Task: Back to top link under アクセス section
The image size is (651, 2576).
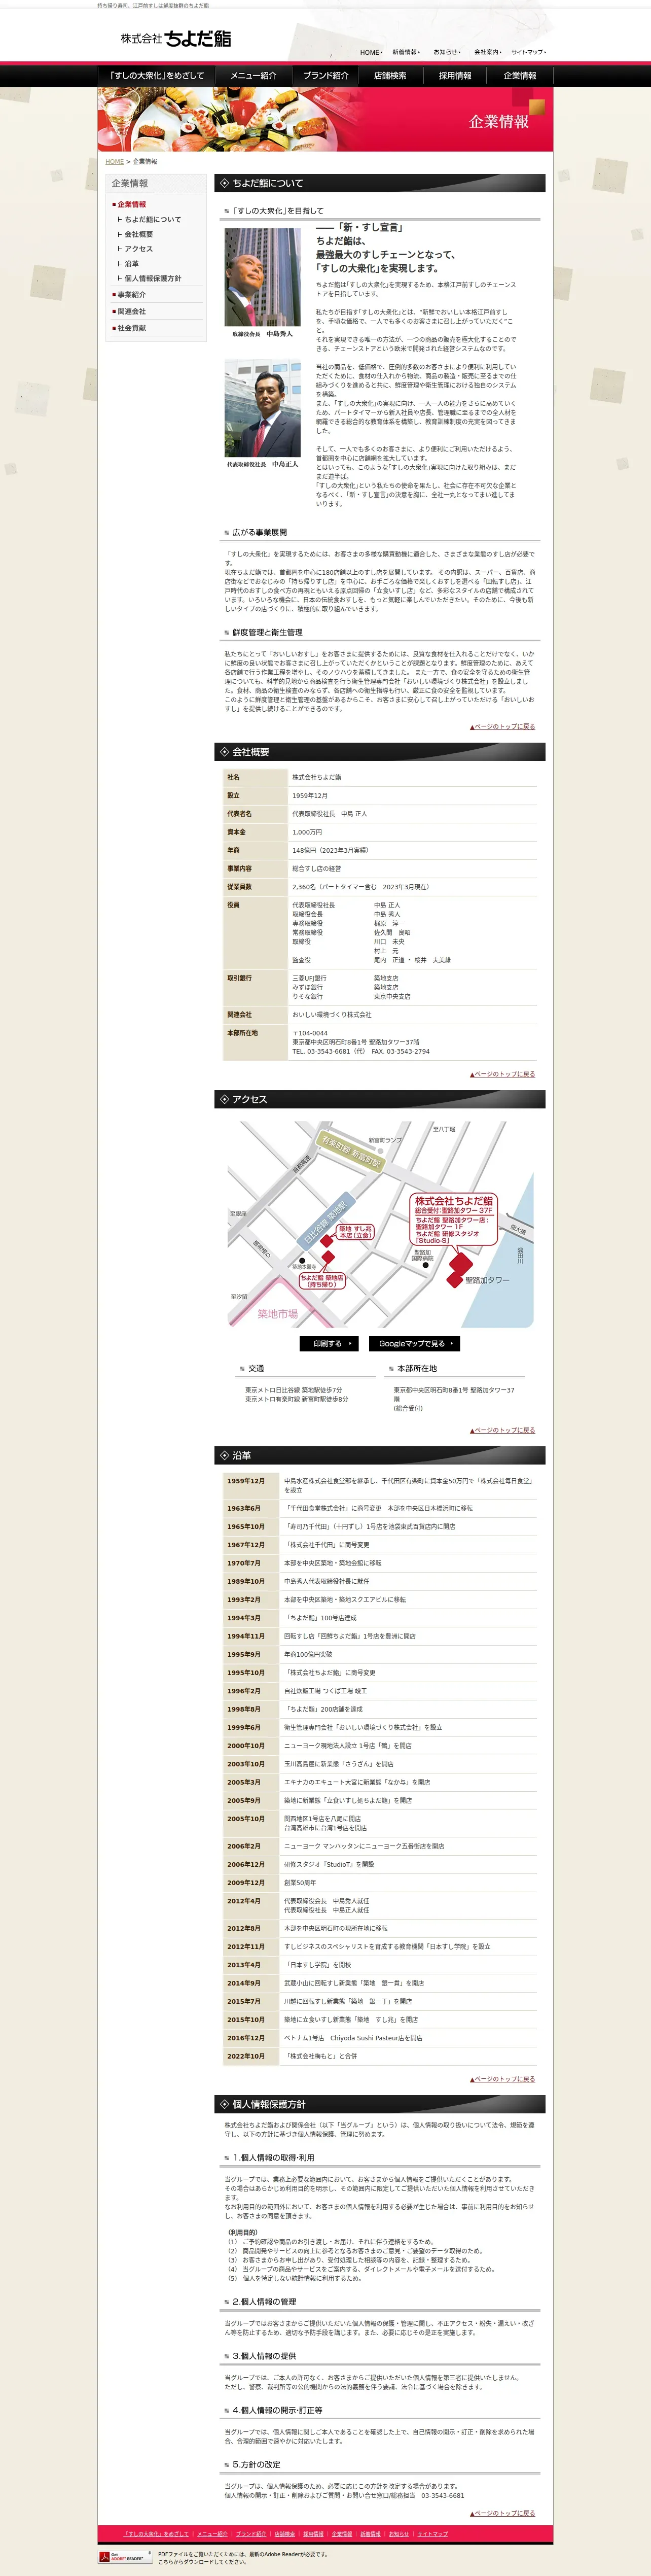Action: (x=502, y=1430)
